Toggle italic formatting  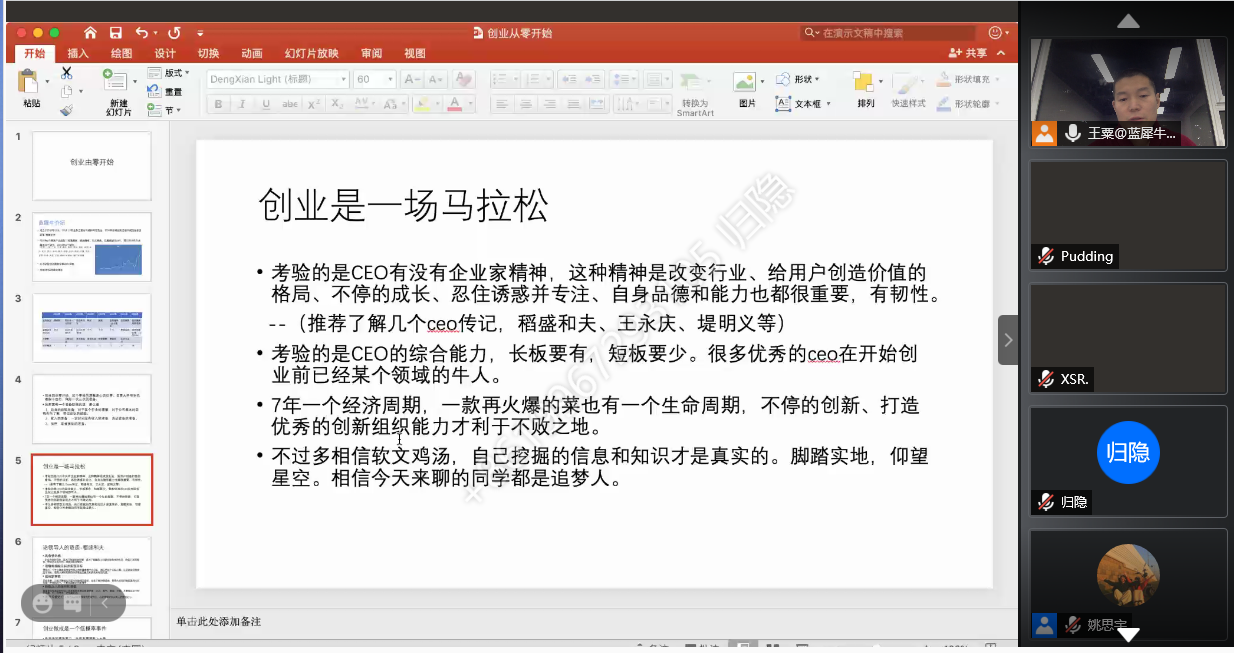pyautogui.click(x=243, y=104)
